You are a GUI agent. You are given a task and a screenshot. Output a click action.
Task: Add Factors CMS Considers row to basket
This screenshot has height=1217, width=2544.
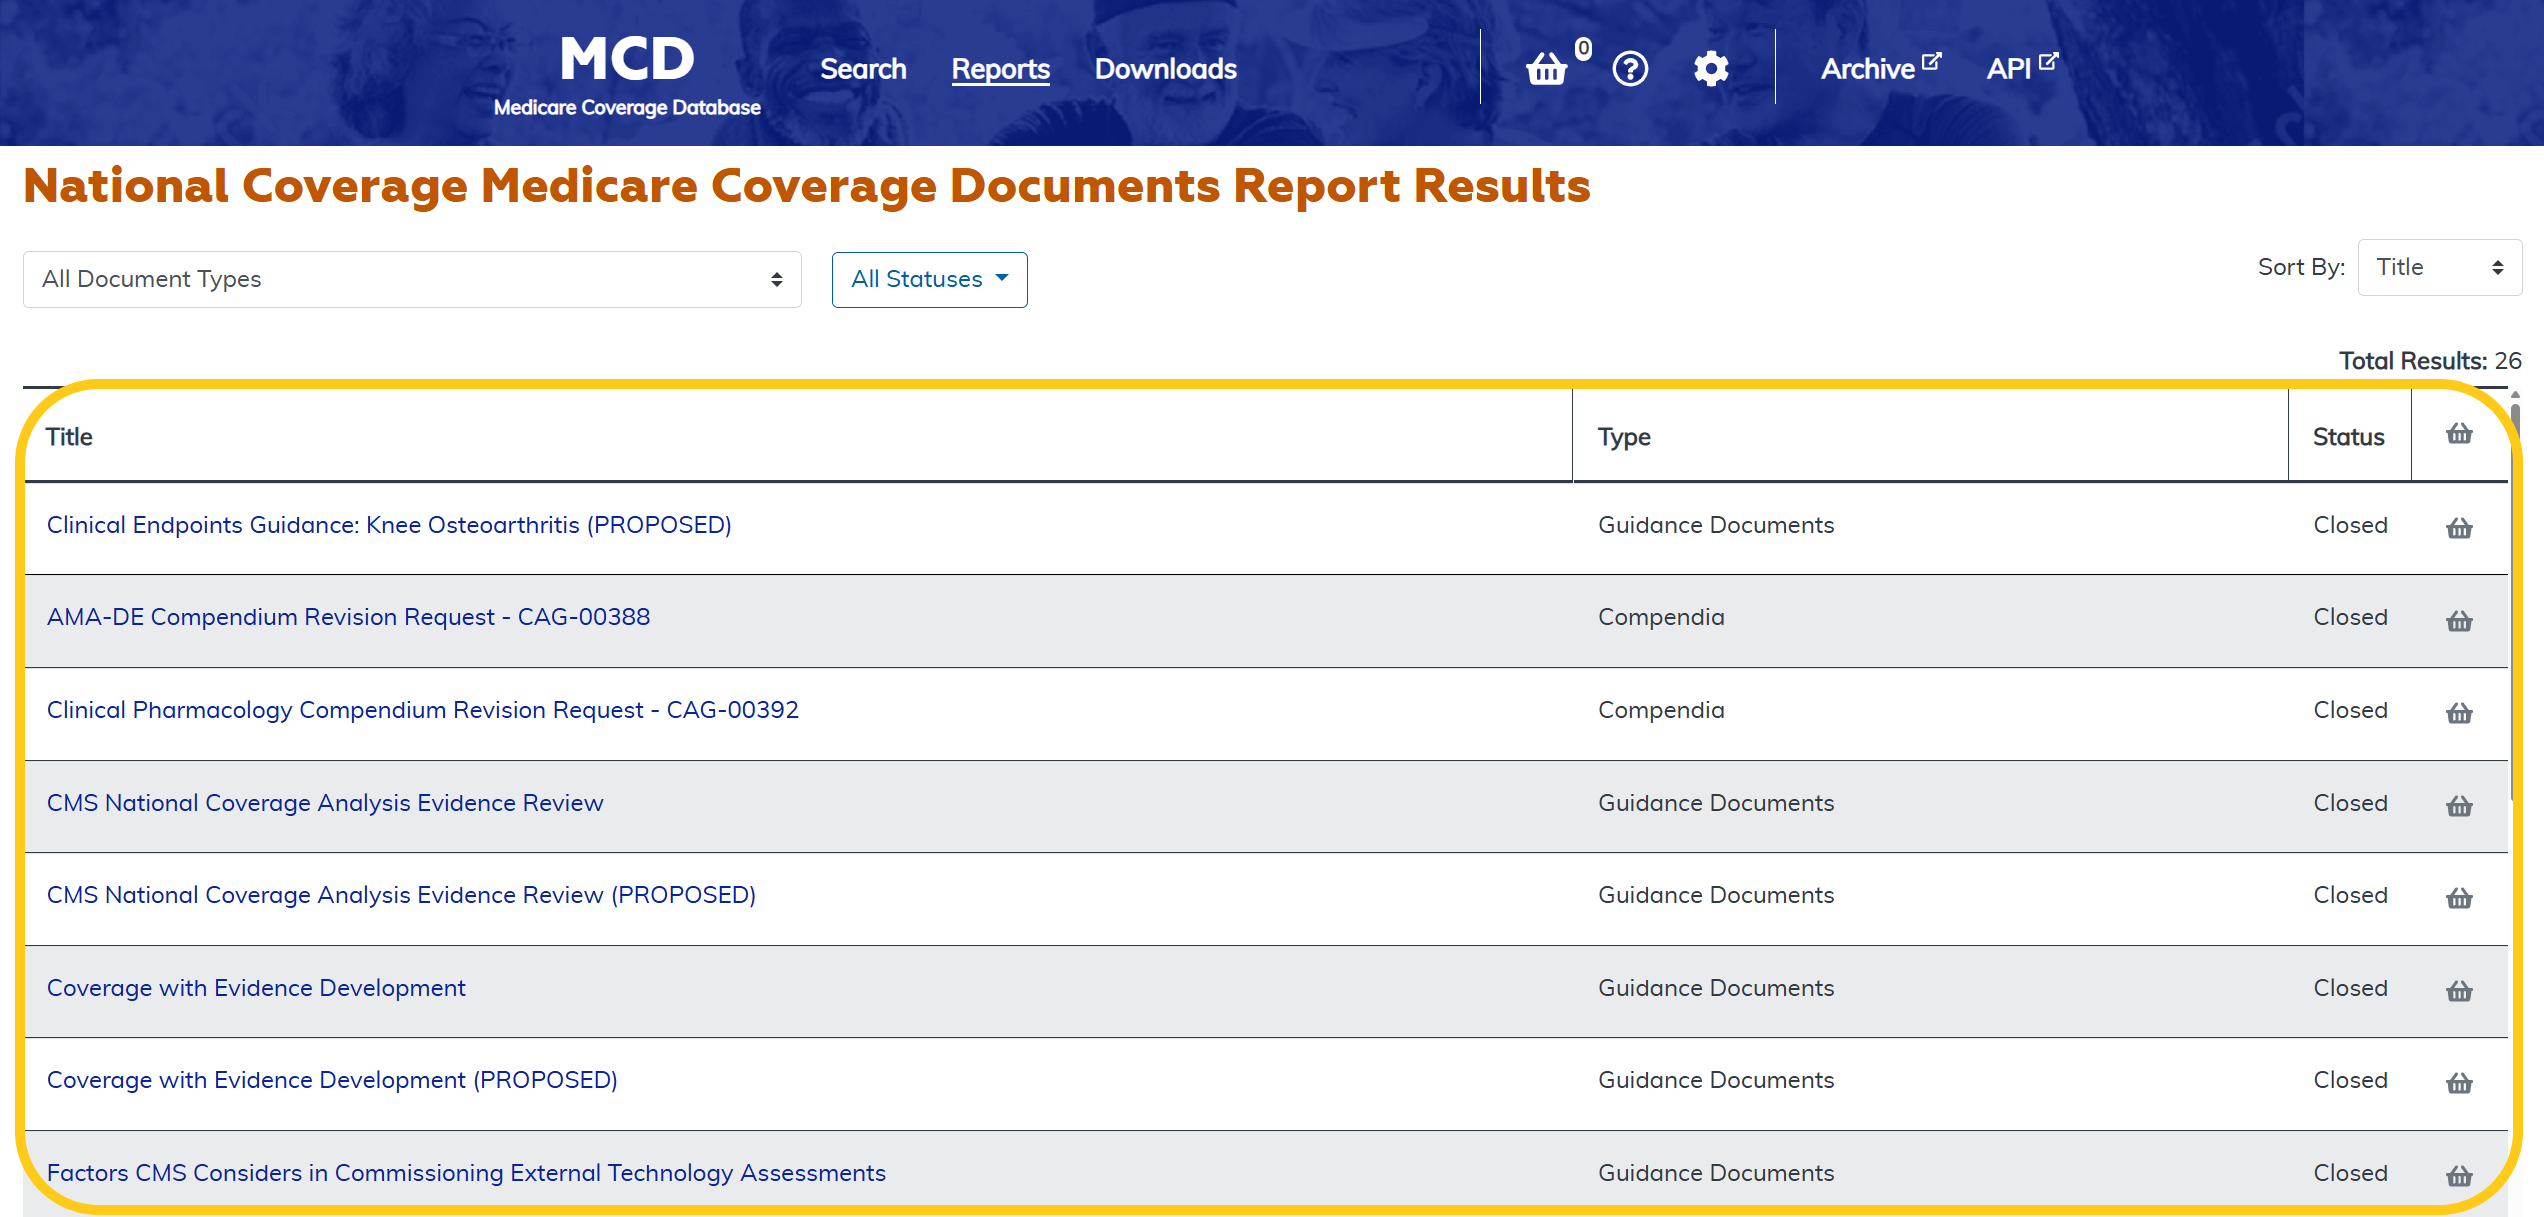coord(2459,1176)
